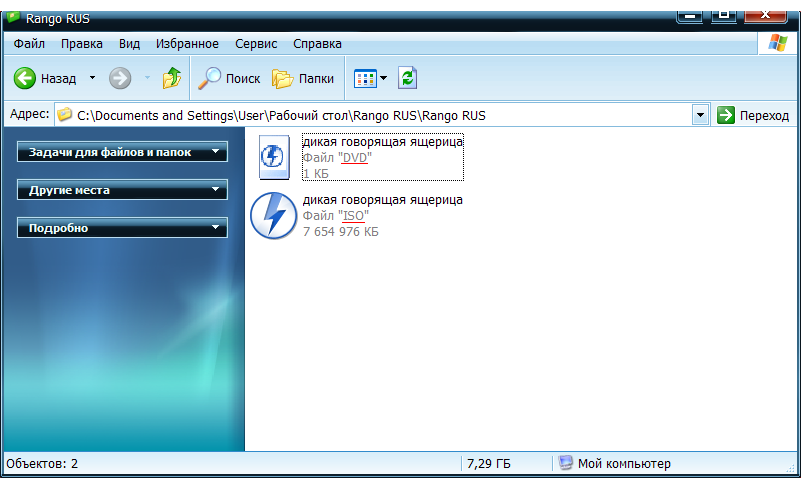The height and width of the screenshot is (478, 801).
Task: Click the Папки button label
Action: [316, 79]
